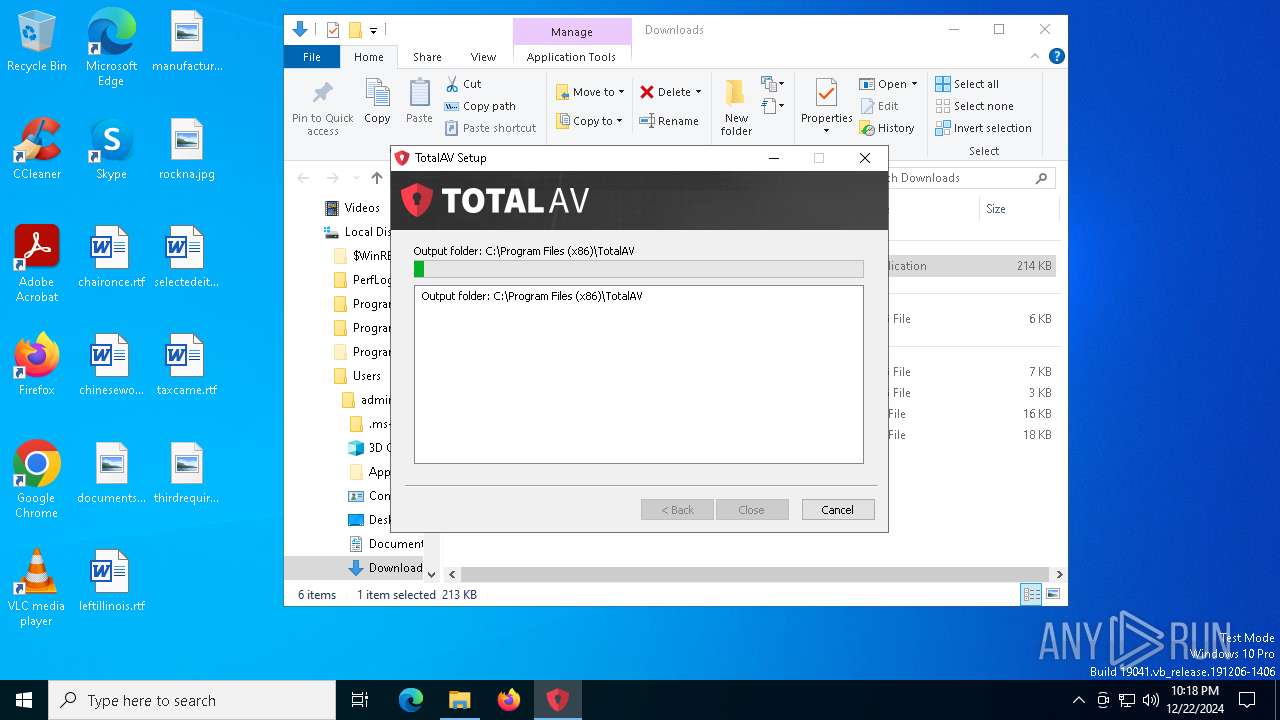
Task: Open Explorer Help question mark icon
Action: 1056,57
